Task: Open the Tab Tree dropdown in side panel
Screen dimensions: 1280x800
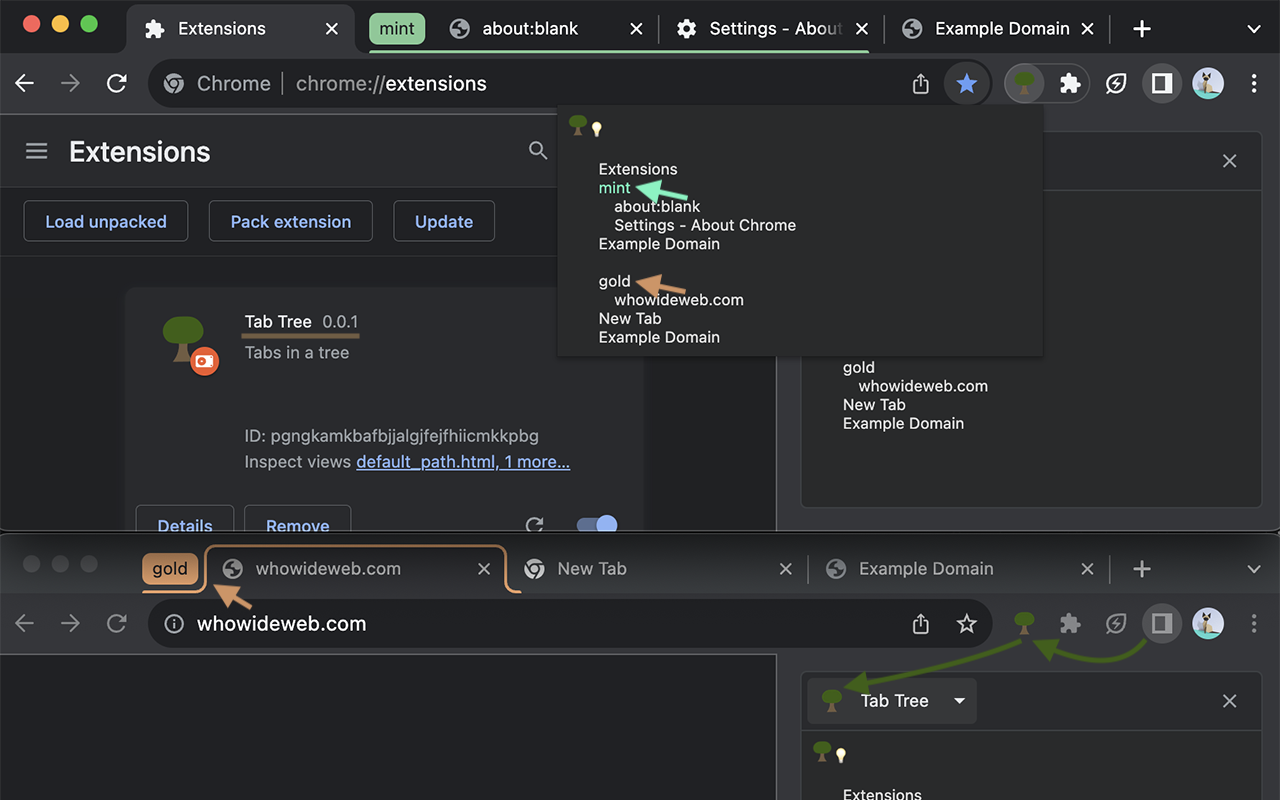Action: [x=959, y=701]
